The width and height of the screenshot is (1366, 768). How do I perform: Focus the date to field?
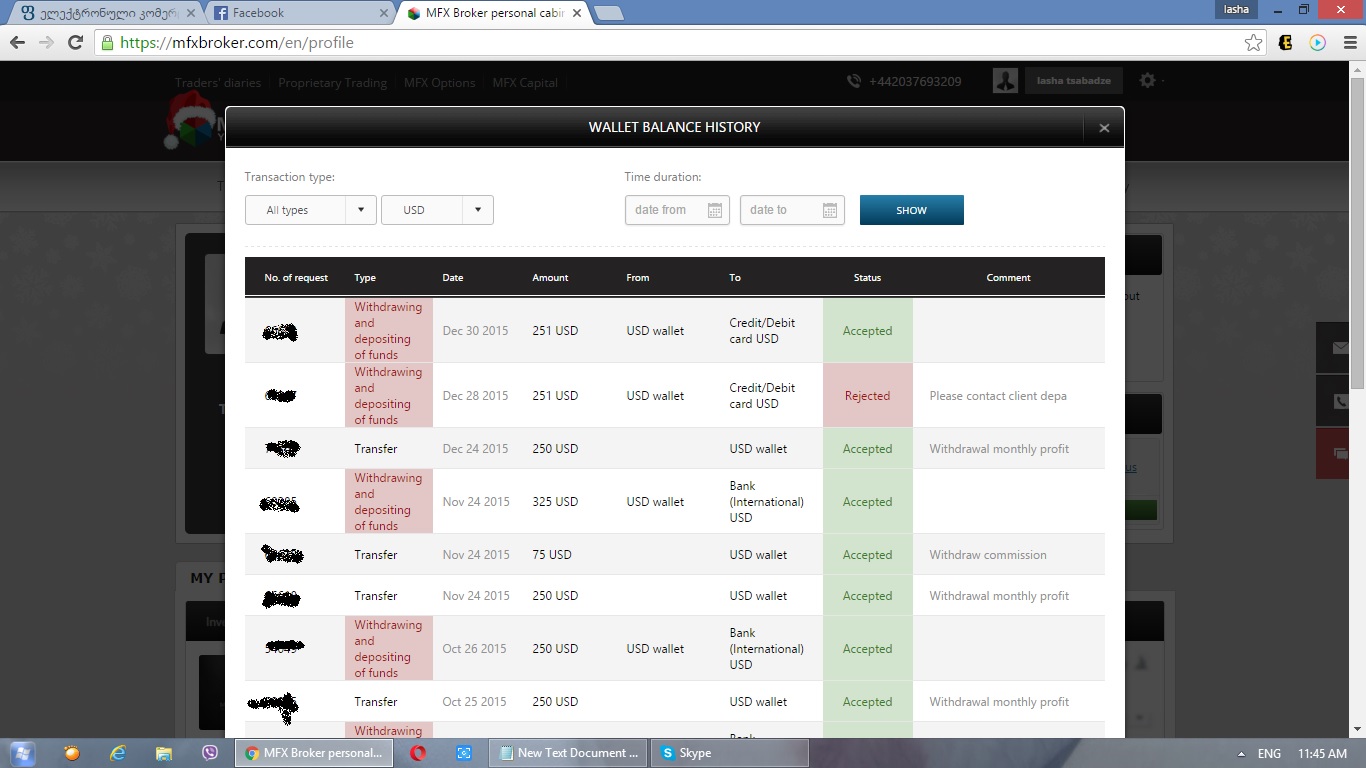coord(792,210)
